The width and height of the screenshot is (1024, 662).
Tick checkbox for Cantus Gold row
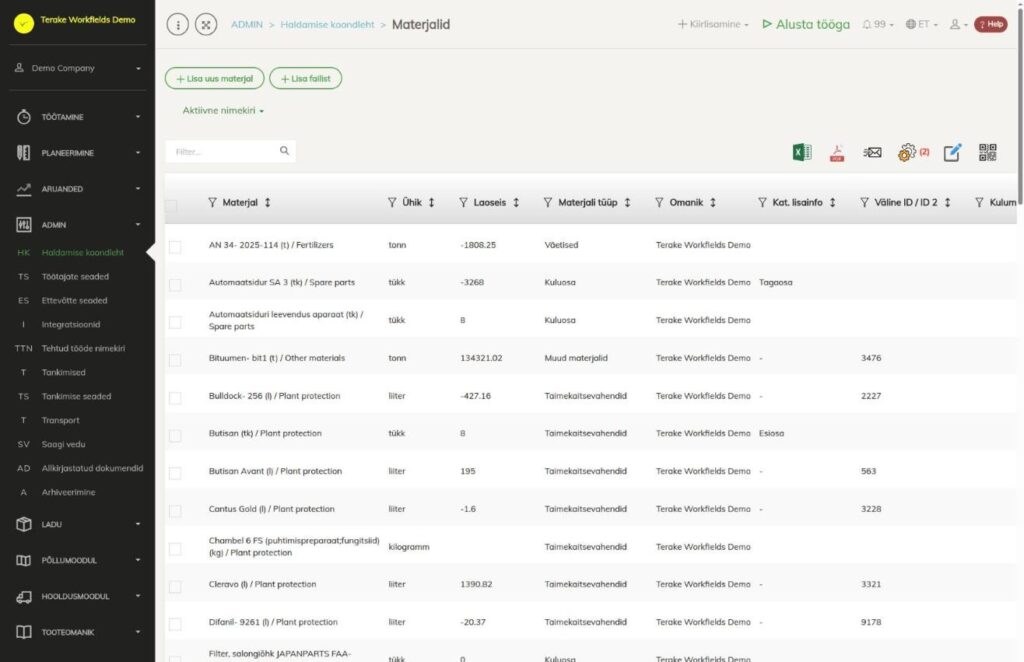(175, 511)
